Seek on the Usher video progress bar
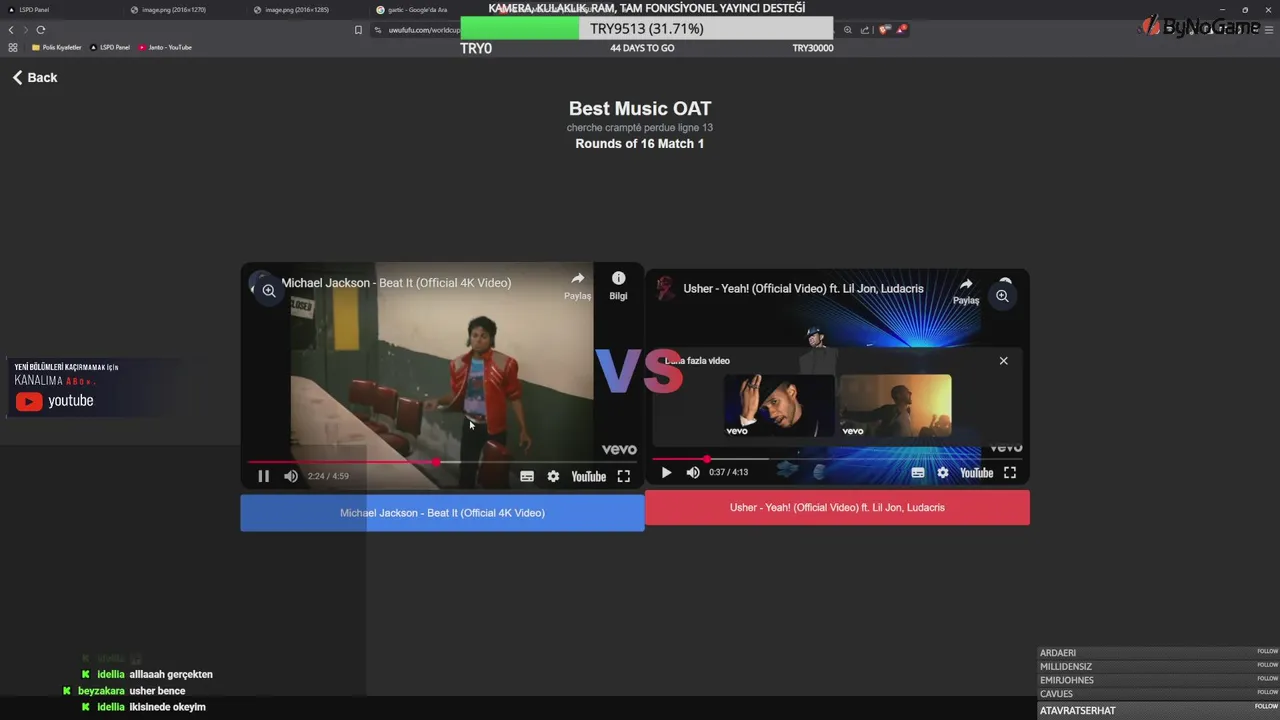 click(837, 459)
